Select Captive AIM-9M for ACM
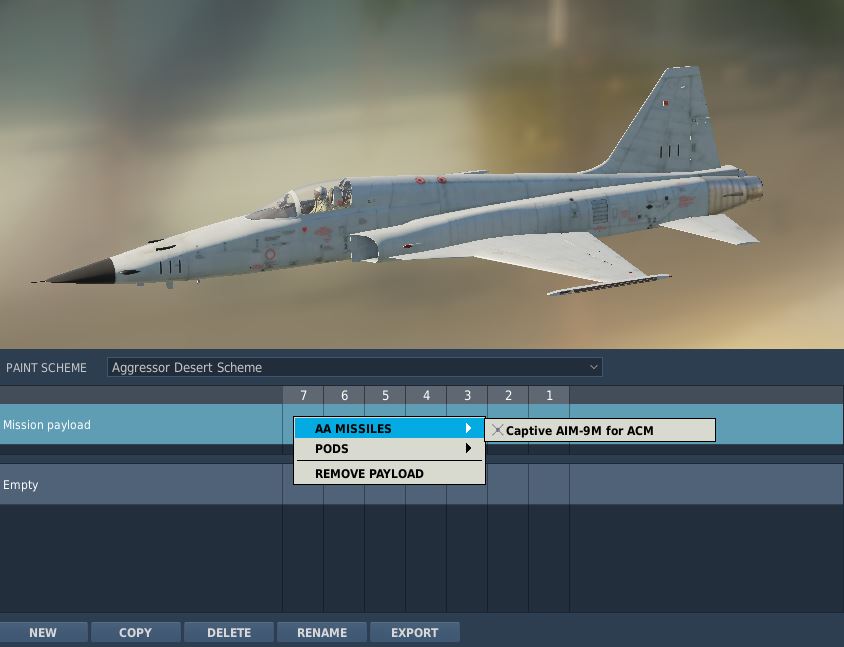 [600, 431]
